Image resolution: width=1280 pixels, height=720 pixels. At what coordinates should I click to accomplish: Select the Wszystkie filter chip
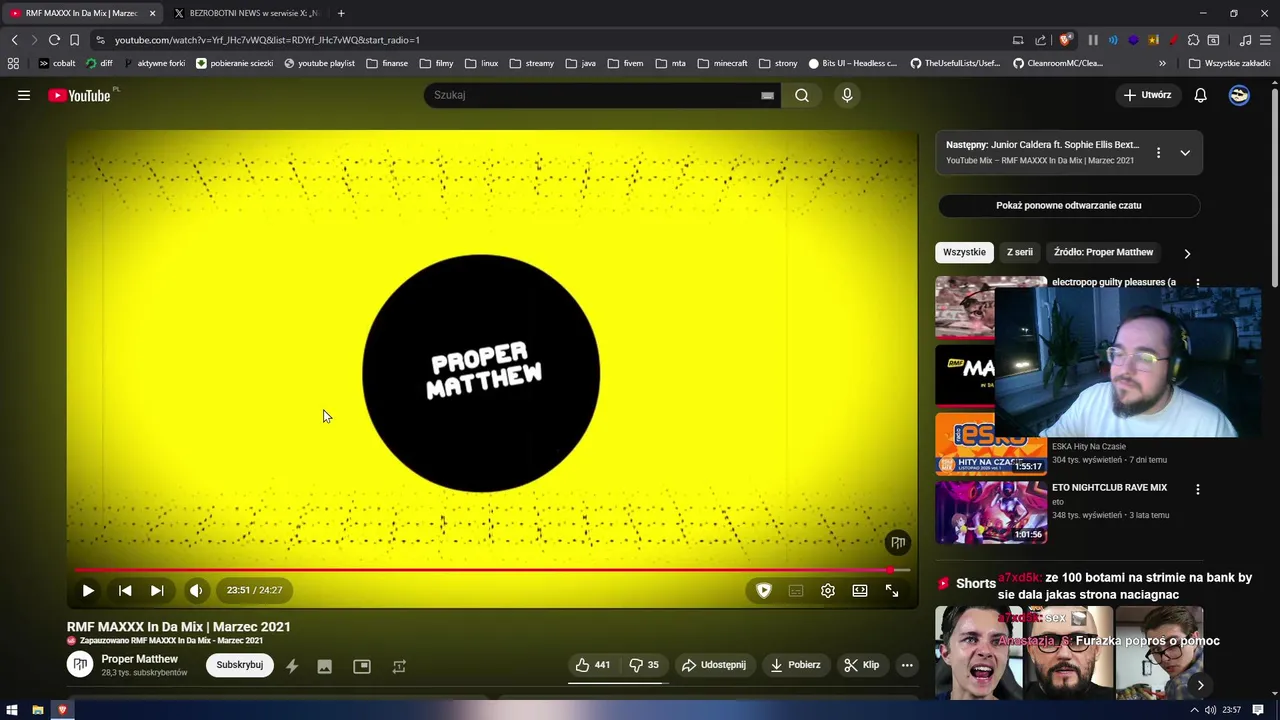(964, 252)
